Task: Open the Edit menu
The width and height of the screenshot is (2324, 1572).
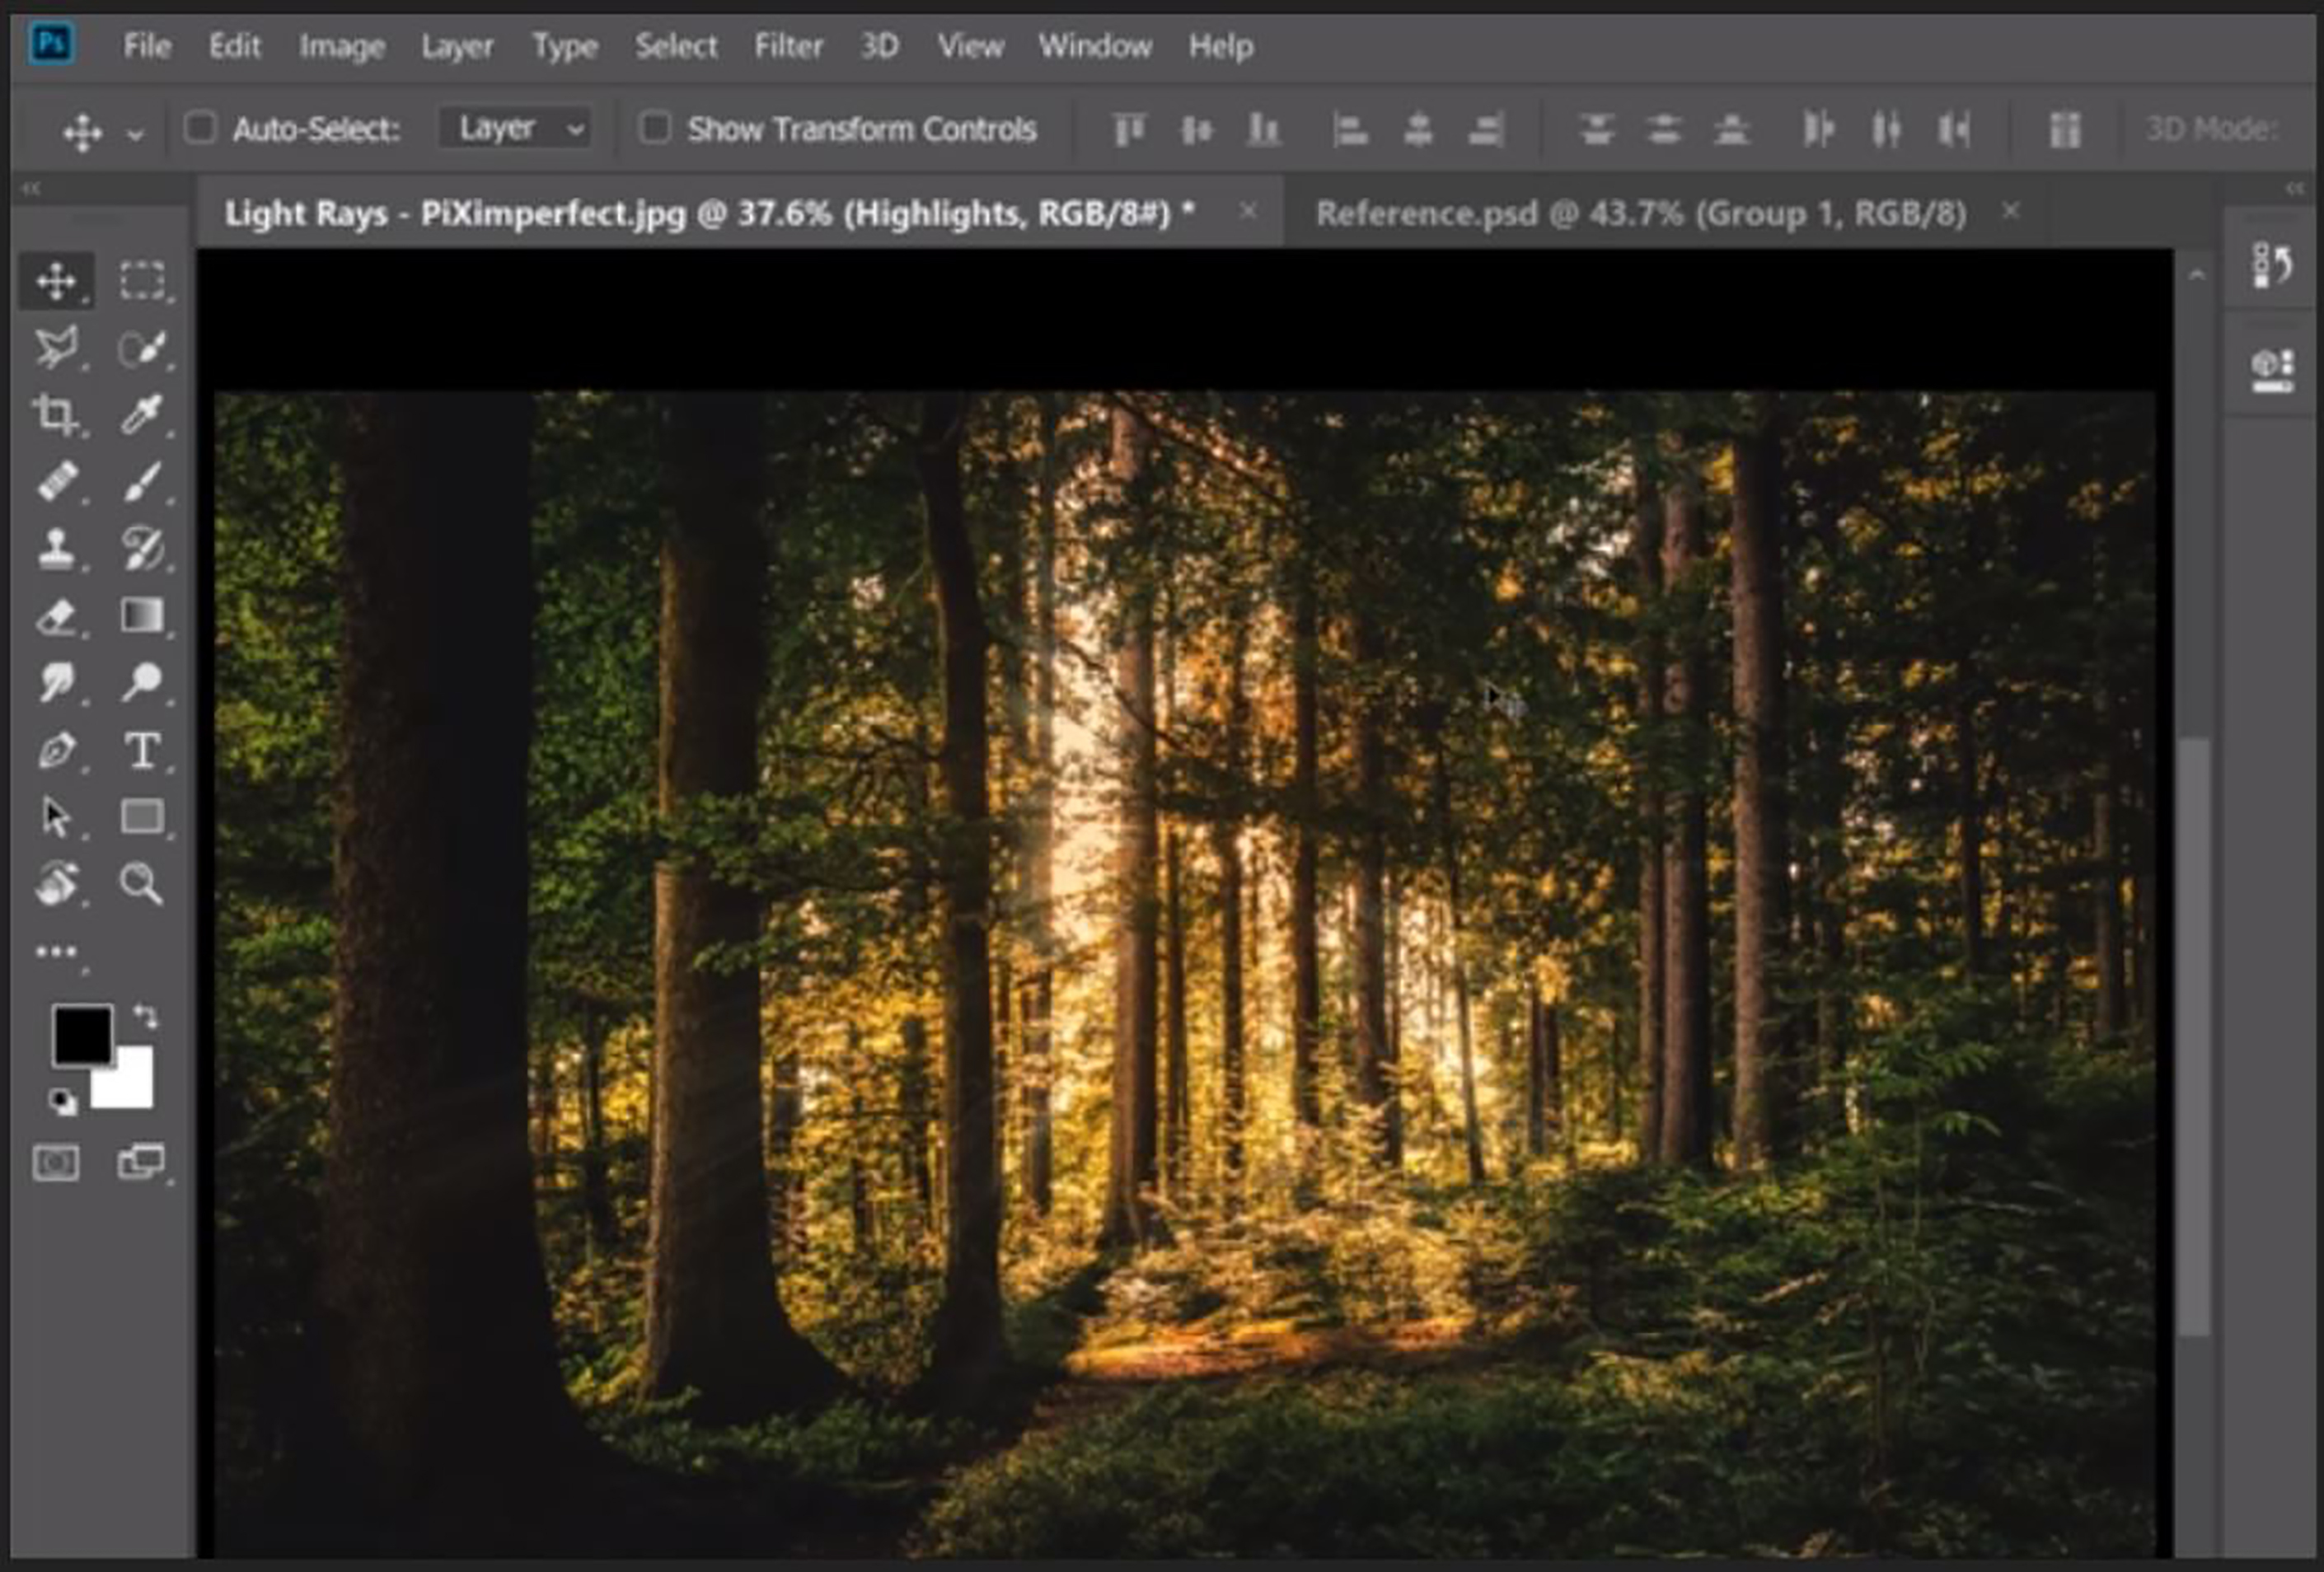Action: coord(234,45)
